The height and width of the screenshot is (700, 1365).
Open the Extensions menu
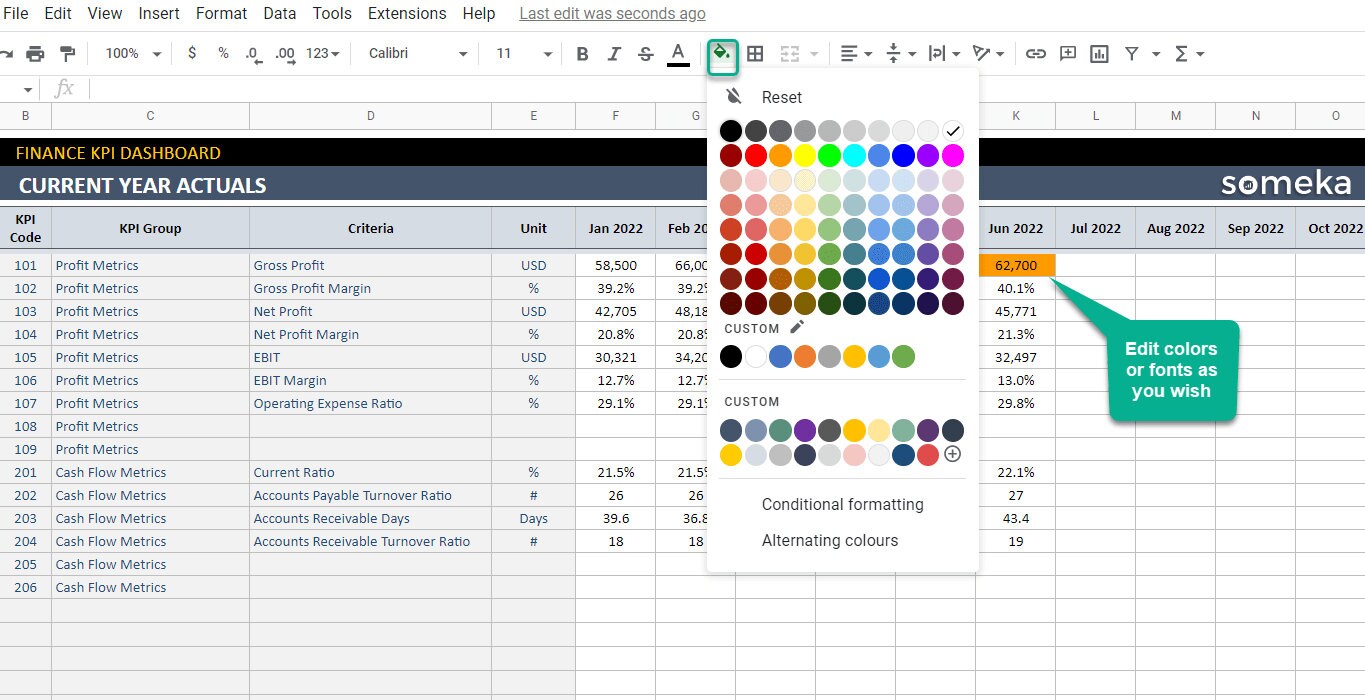(x=407, y=14)
